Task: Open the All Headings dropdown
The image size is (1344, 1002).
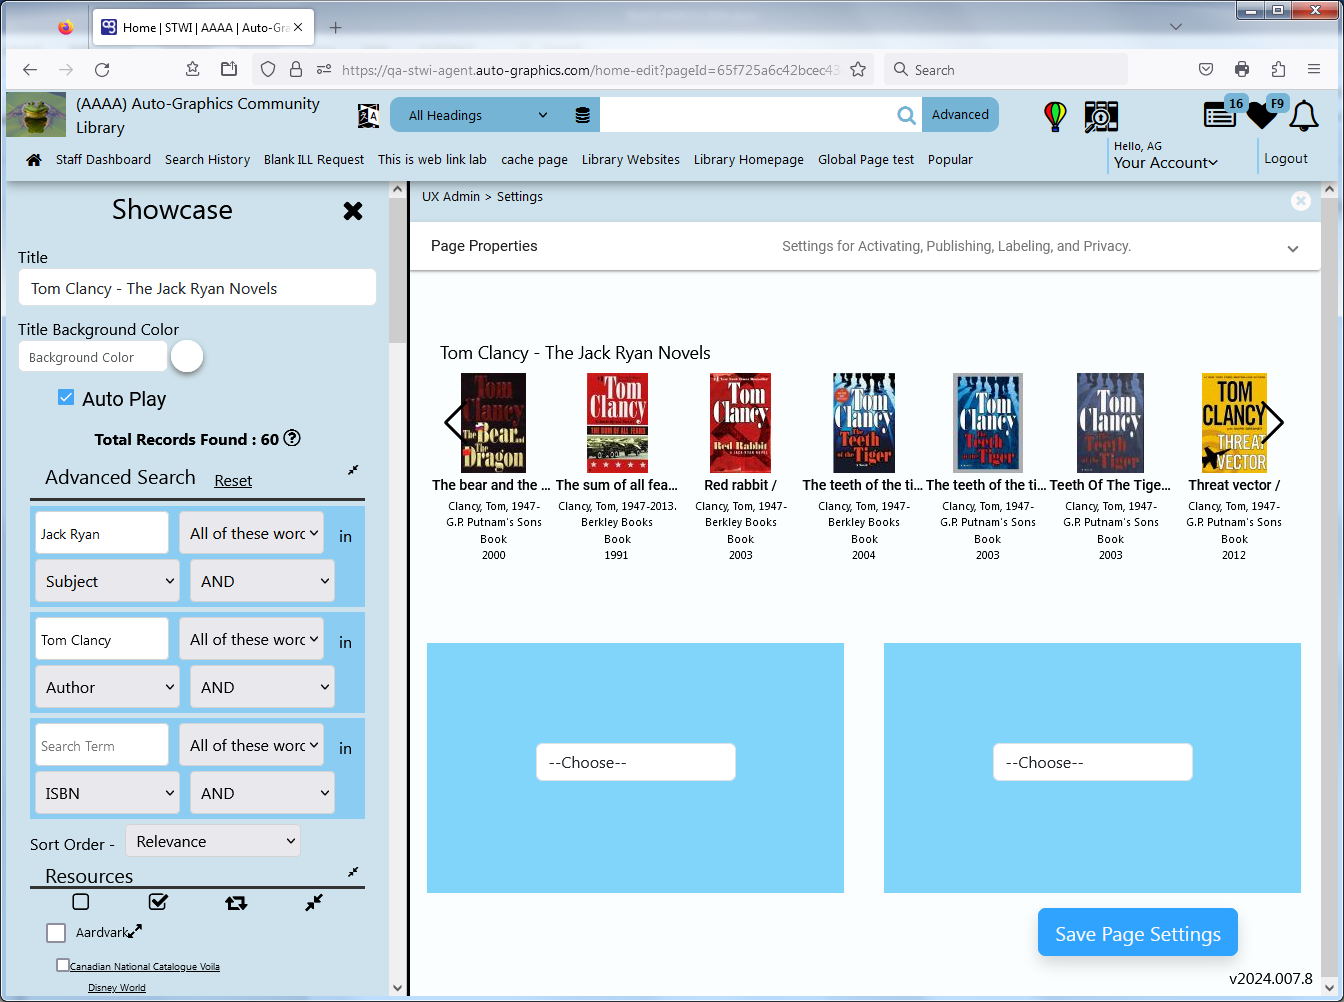Action: point(478,115)
